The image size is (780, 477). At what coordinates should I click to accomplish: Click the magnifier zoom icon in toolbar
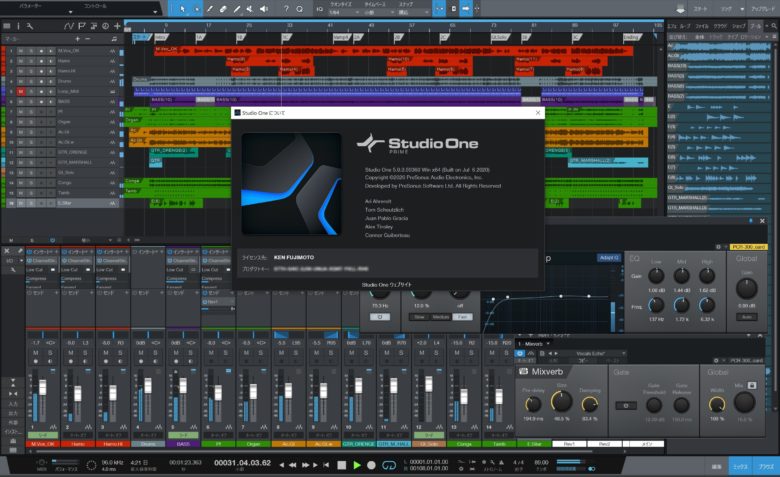(x=299, y=8)
